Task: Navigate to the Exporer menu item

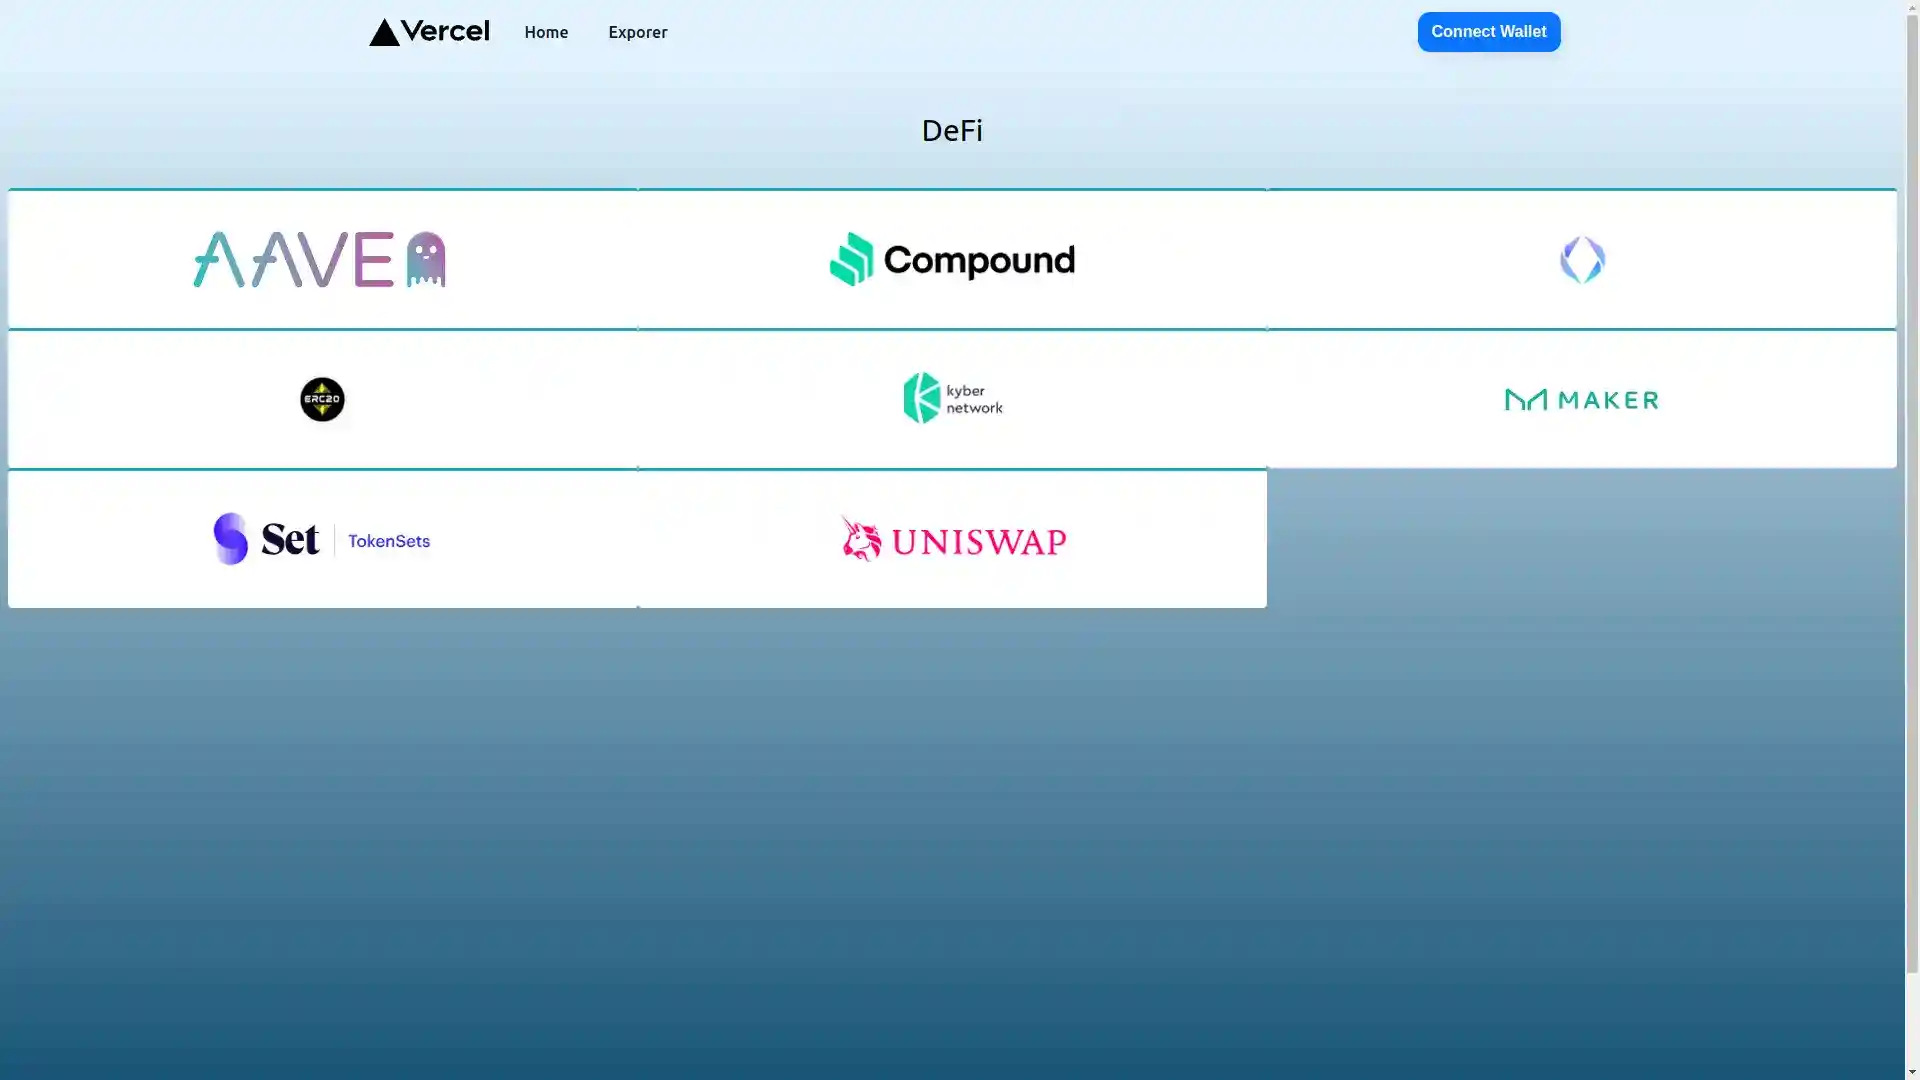Action: (x=637, y=32)
